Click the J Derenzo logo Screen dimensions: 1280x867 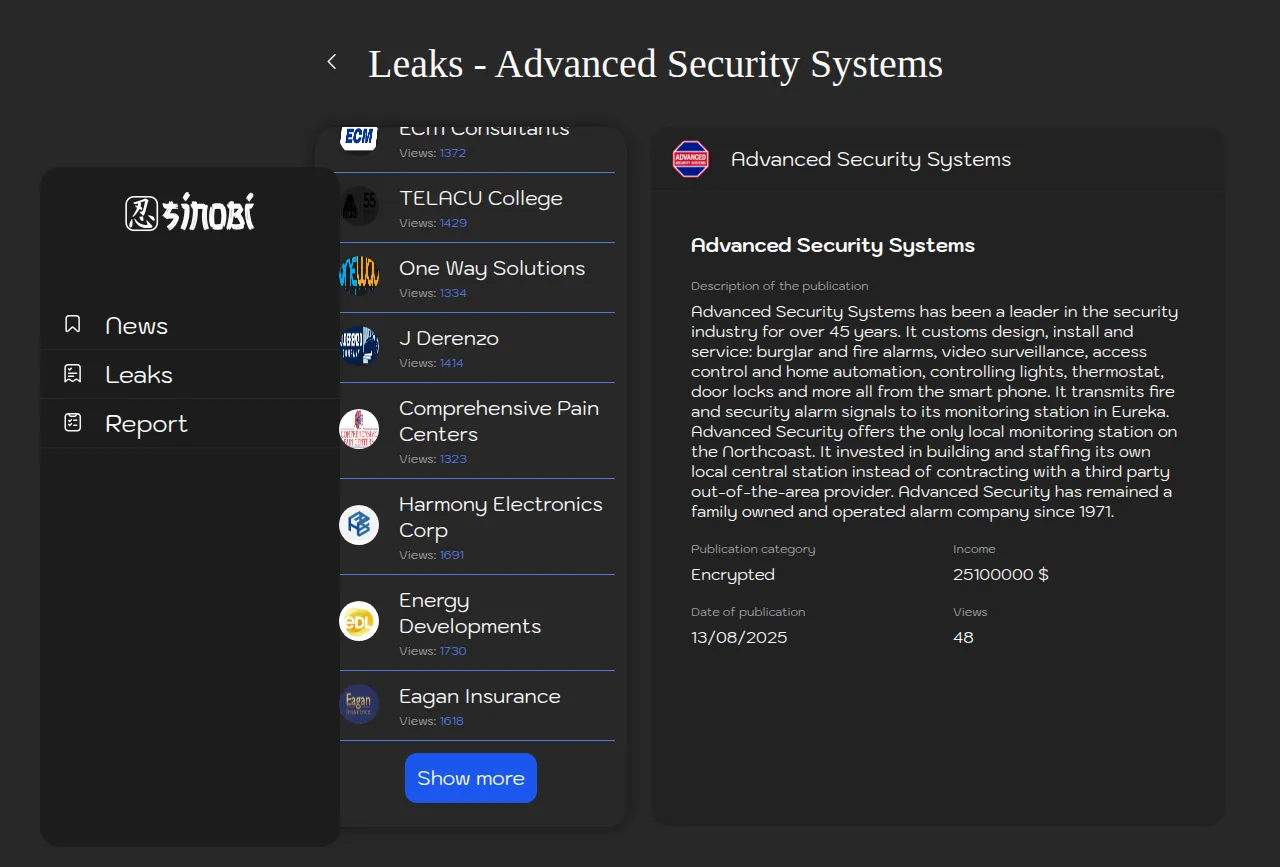click(x=359, y=346)
